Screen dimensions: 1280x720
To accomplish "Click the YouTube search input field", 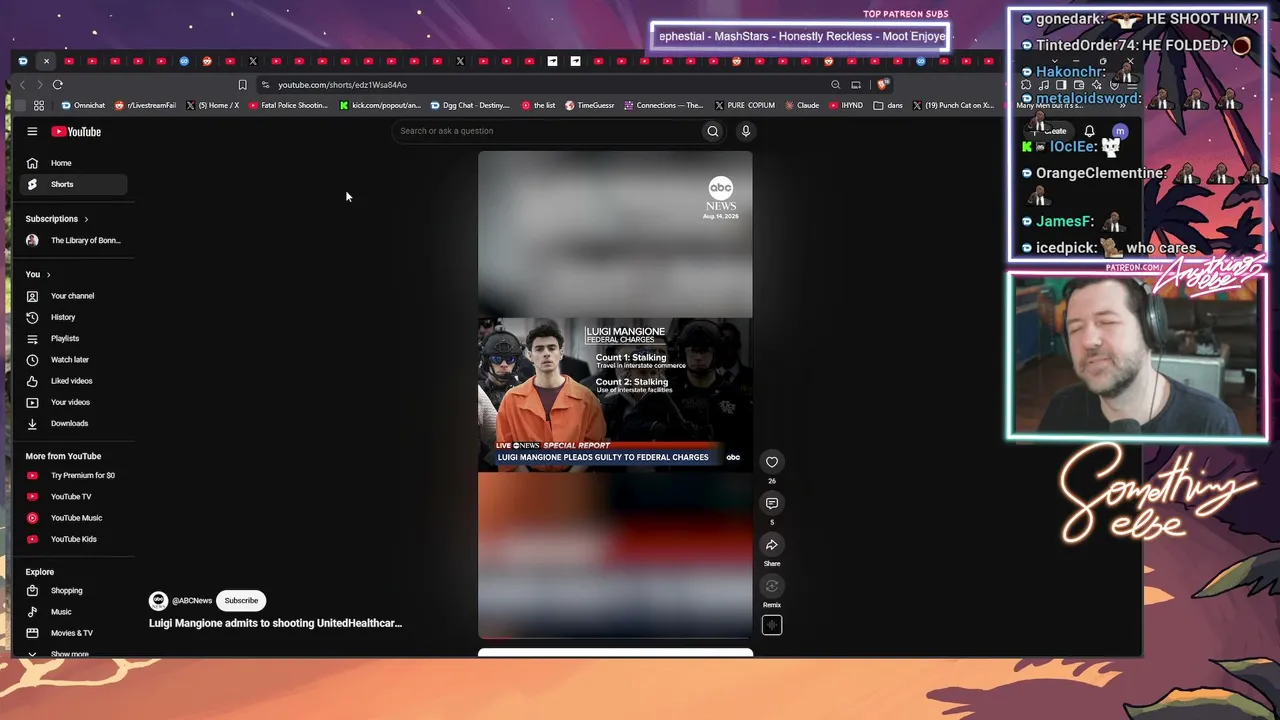I will (545, 131).
